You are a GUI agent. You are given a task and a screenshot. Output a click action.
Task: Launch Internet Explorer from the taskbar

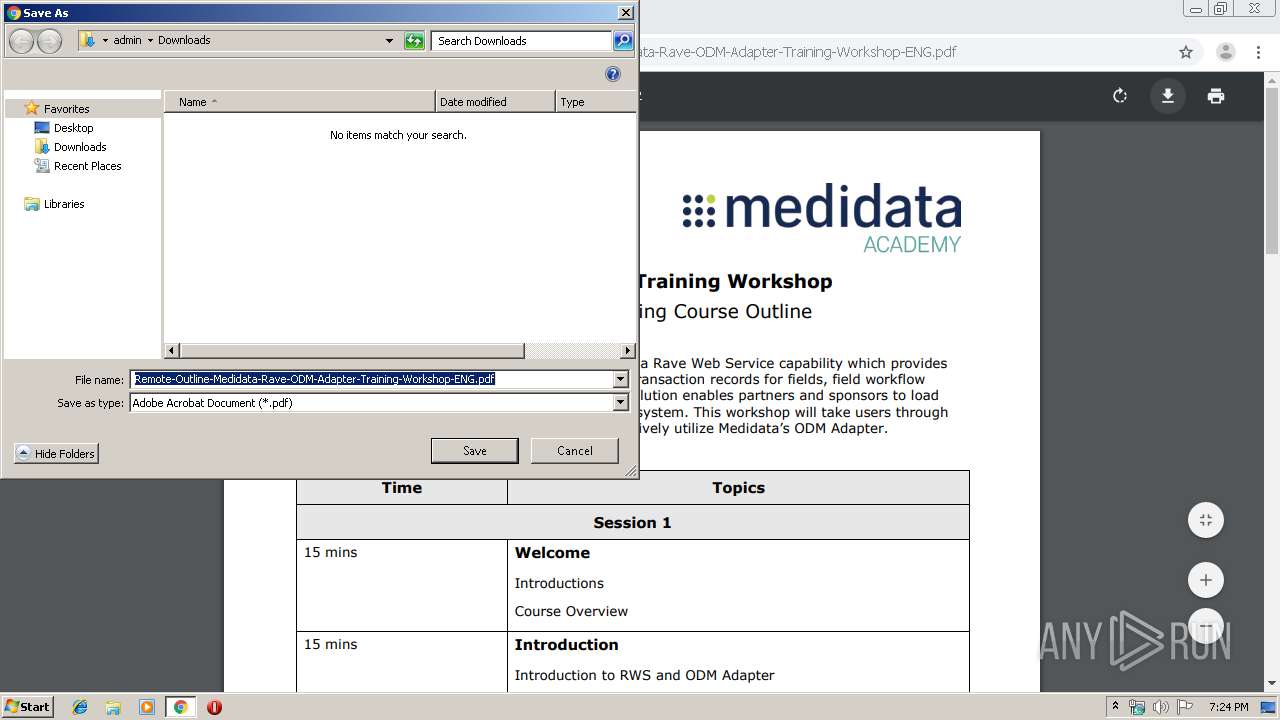pyautogui.click(x=80, y=707)
